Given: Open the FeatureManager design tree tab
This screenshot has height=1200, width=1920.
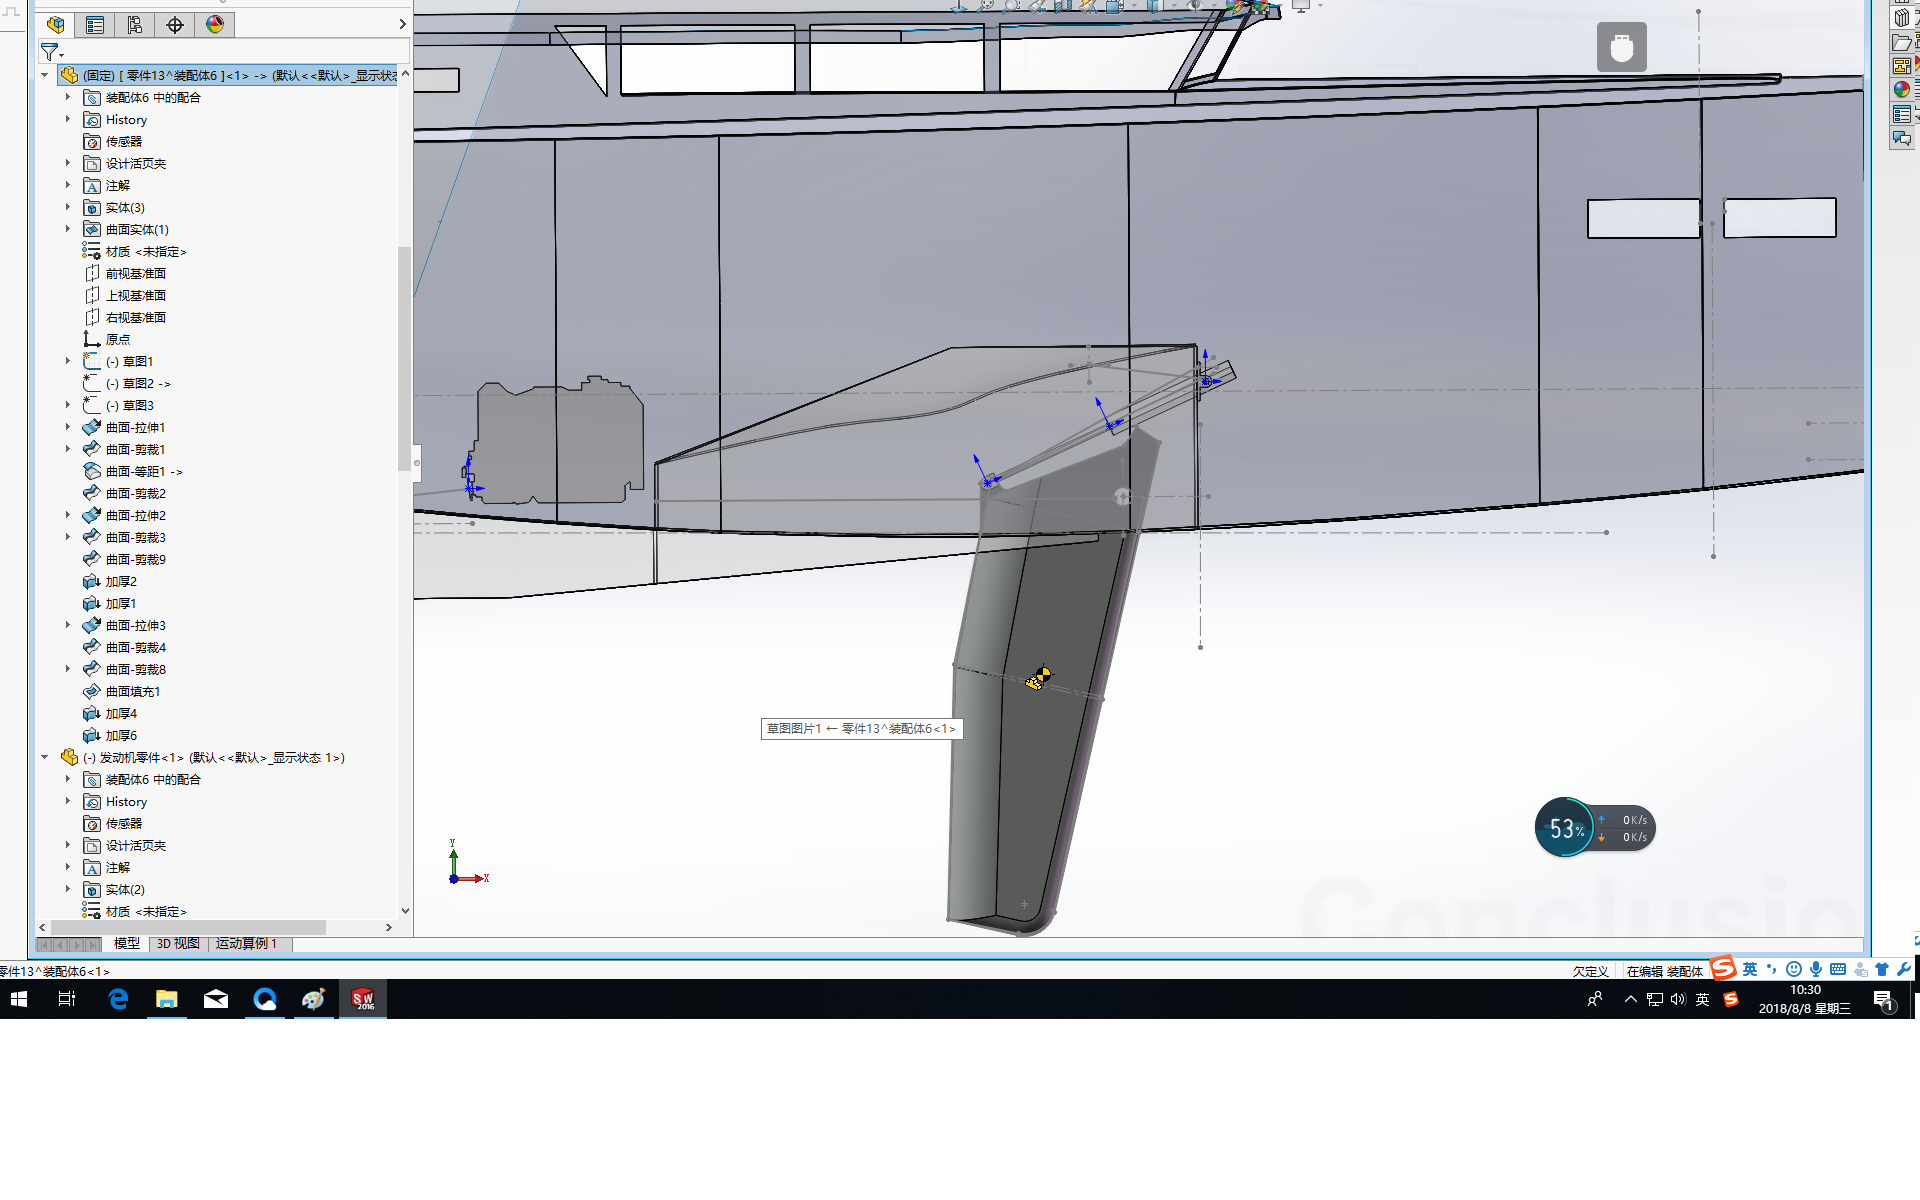Looking at the screenshot, I should 55,25.
